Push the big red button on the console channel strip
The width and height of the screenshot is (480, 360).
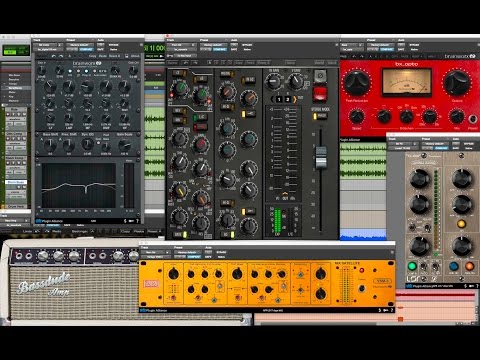coord(320,94)
